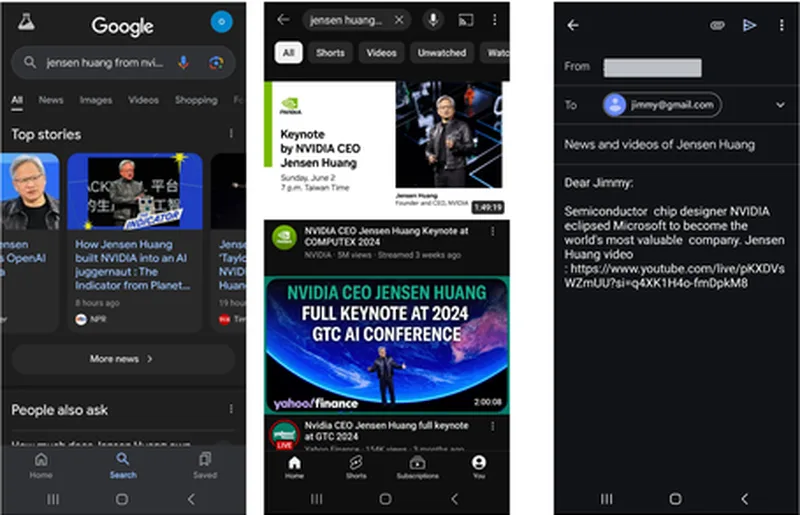The height and width of the screenshot is (515, 800).
Task: Open YouTube cast to device icon
Action: click(x=465, y=20)
